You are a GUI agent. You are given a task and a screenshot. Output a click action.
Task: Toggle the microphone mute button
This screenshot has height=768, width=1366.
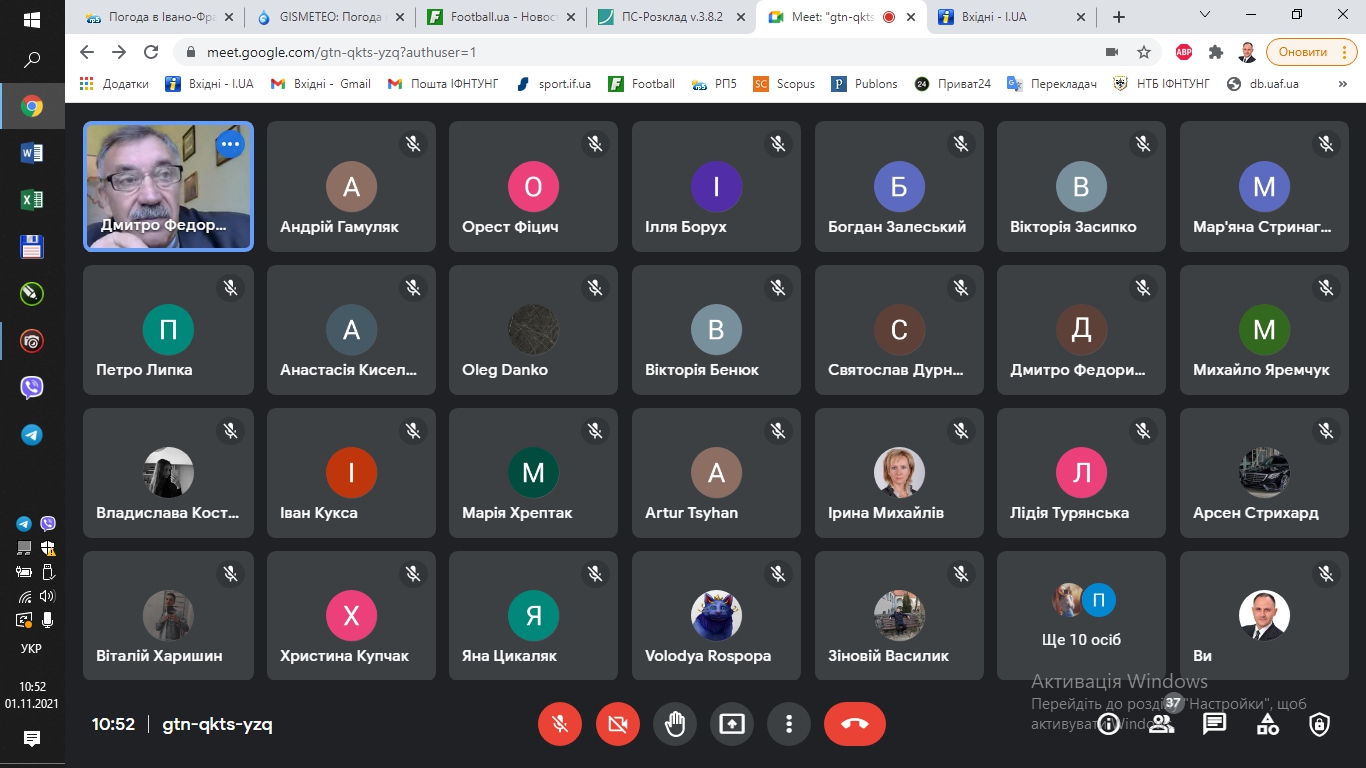pyautogui.click(x=560, y=724)
